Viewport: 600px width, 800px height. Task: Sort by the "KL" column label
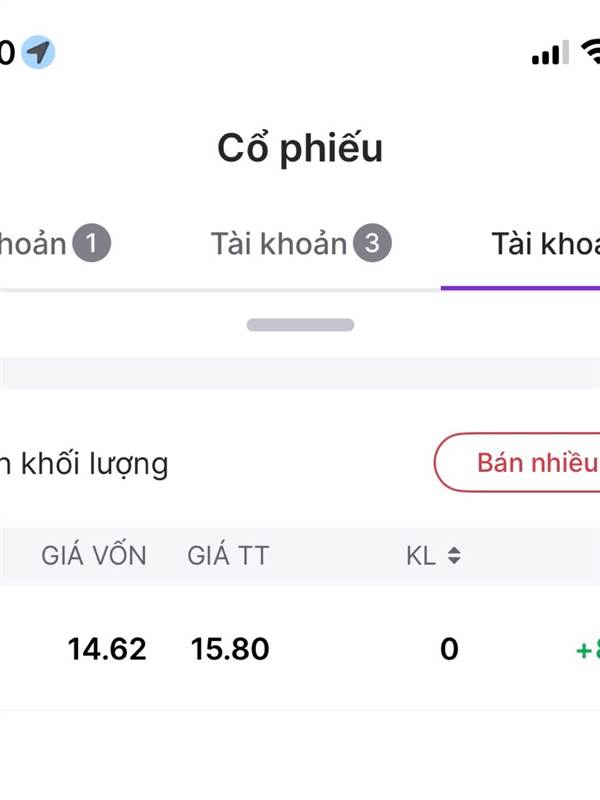[422, 556]
